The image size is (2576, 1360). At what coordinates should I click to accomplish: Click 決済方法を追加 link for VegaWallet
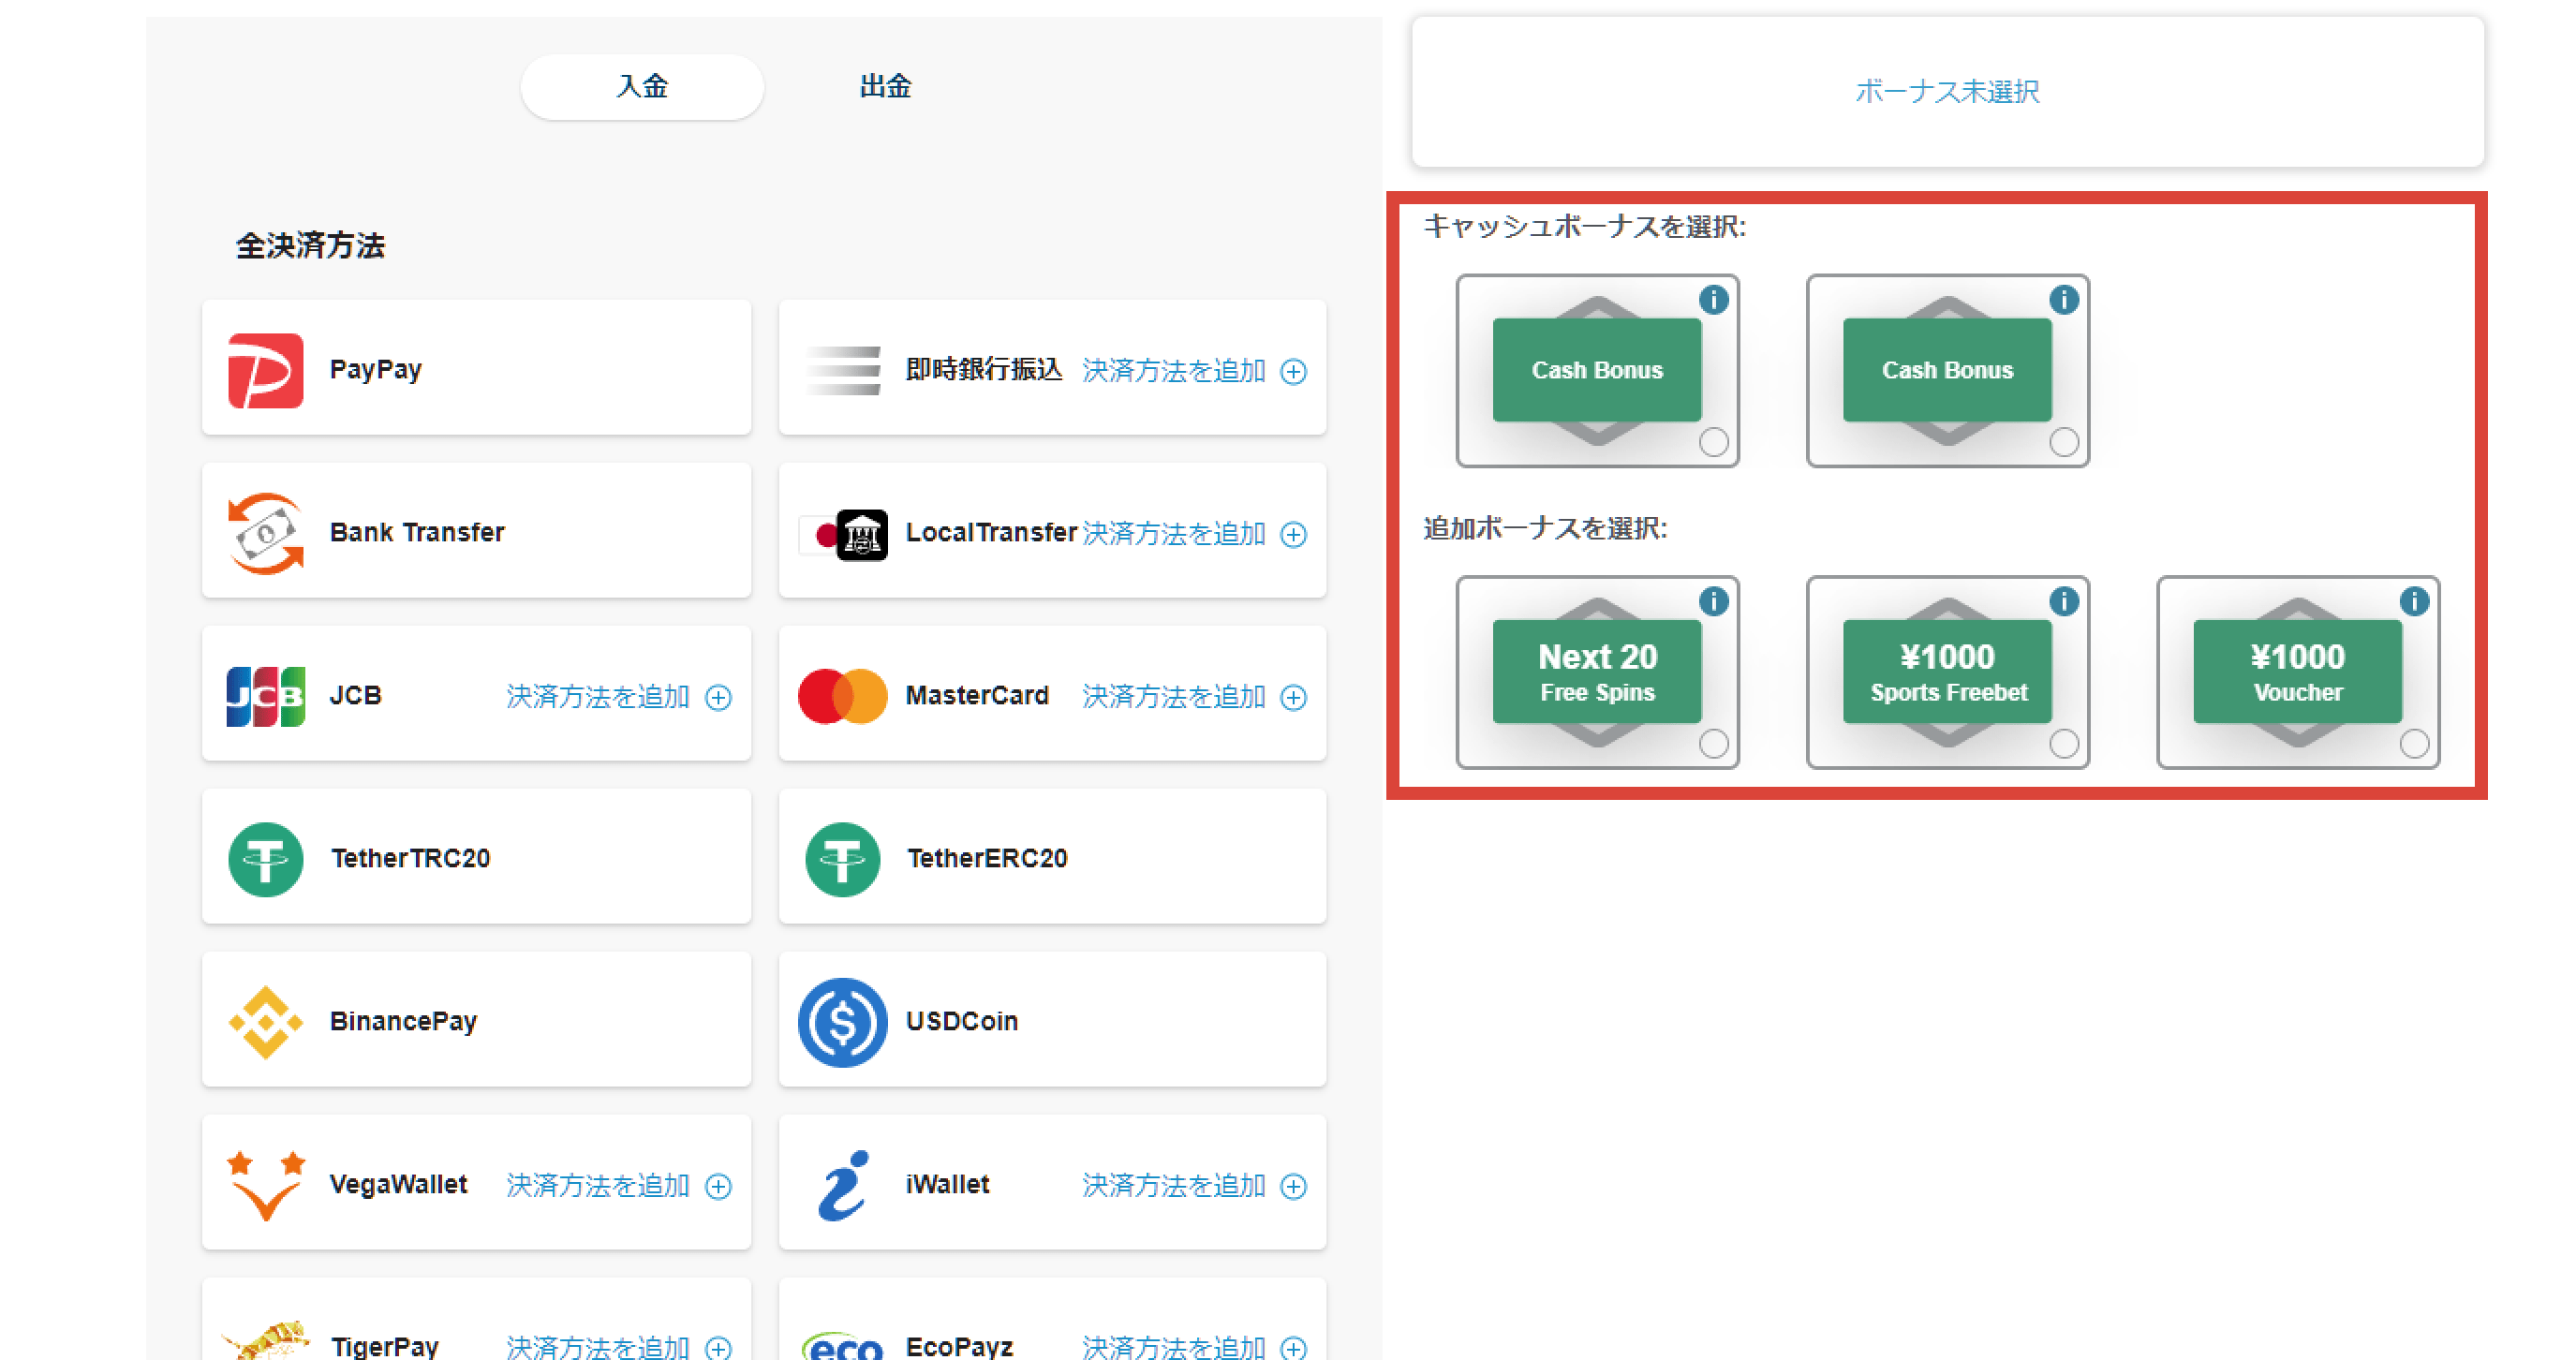tap(598, 1186)
